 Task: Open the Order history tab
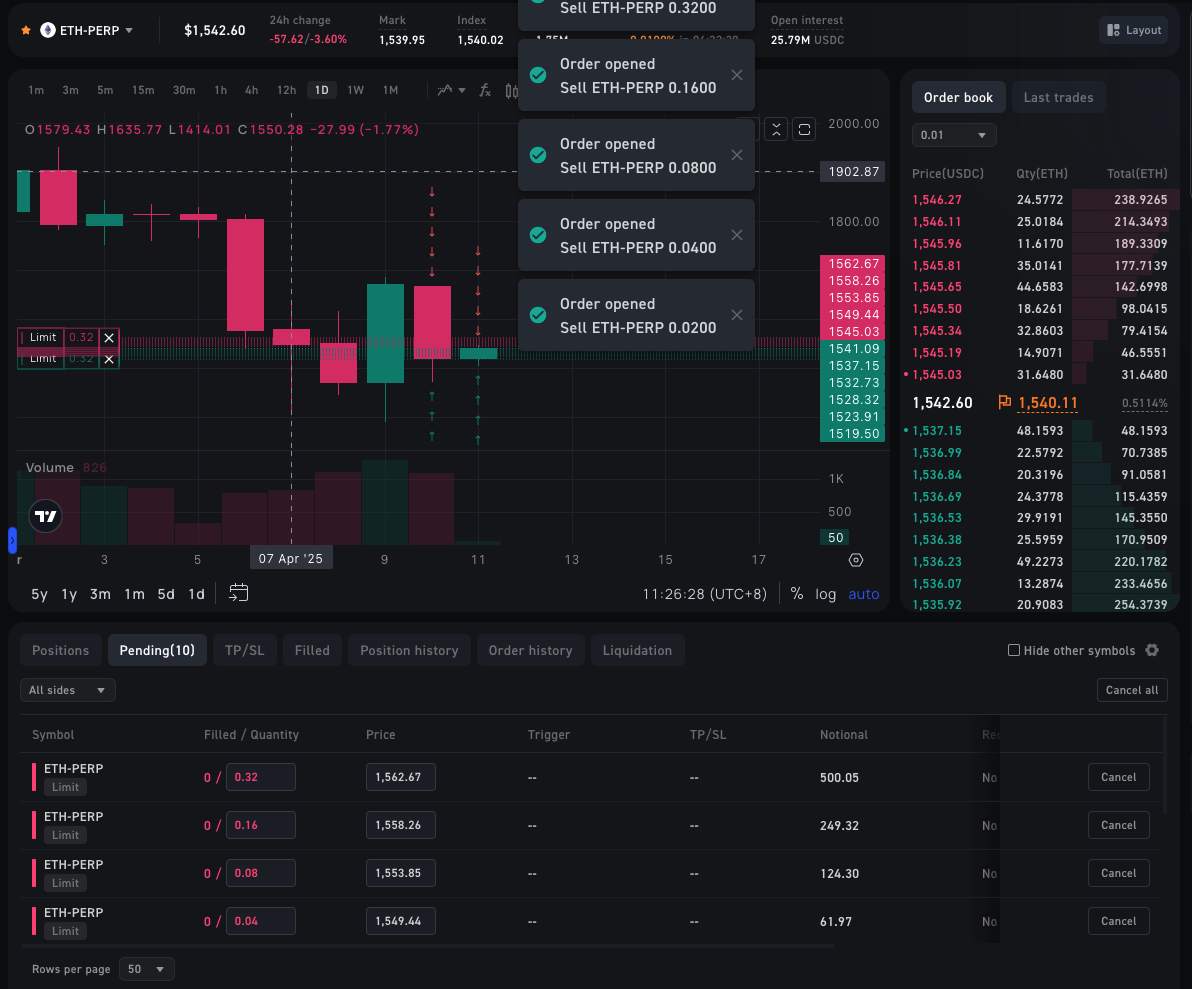click(531, 651)
